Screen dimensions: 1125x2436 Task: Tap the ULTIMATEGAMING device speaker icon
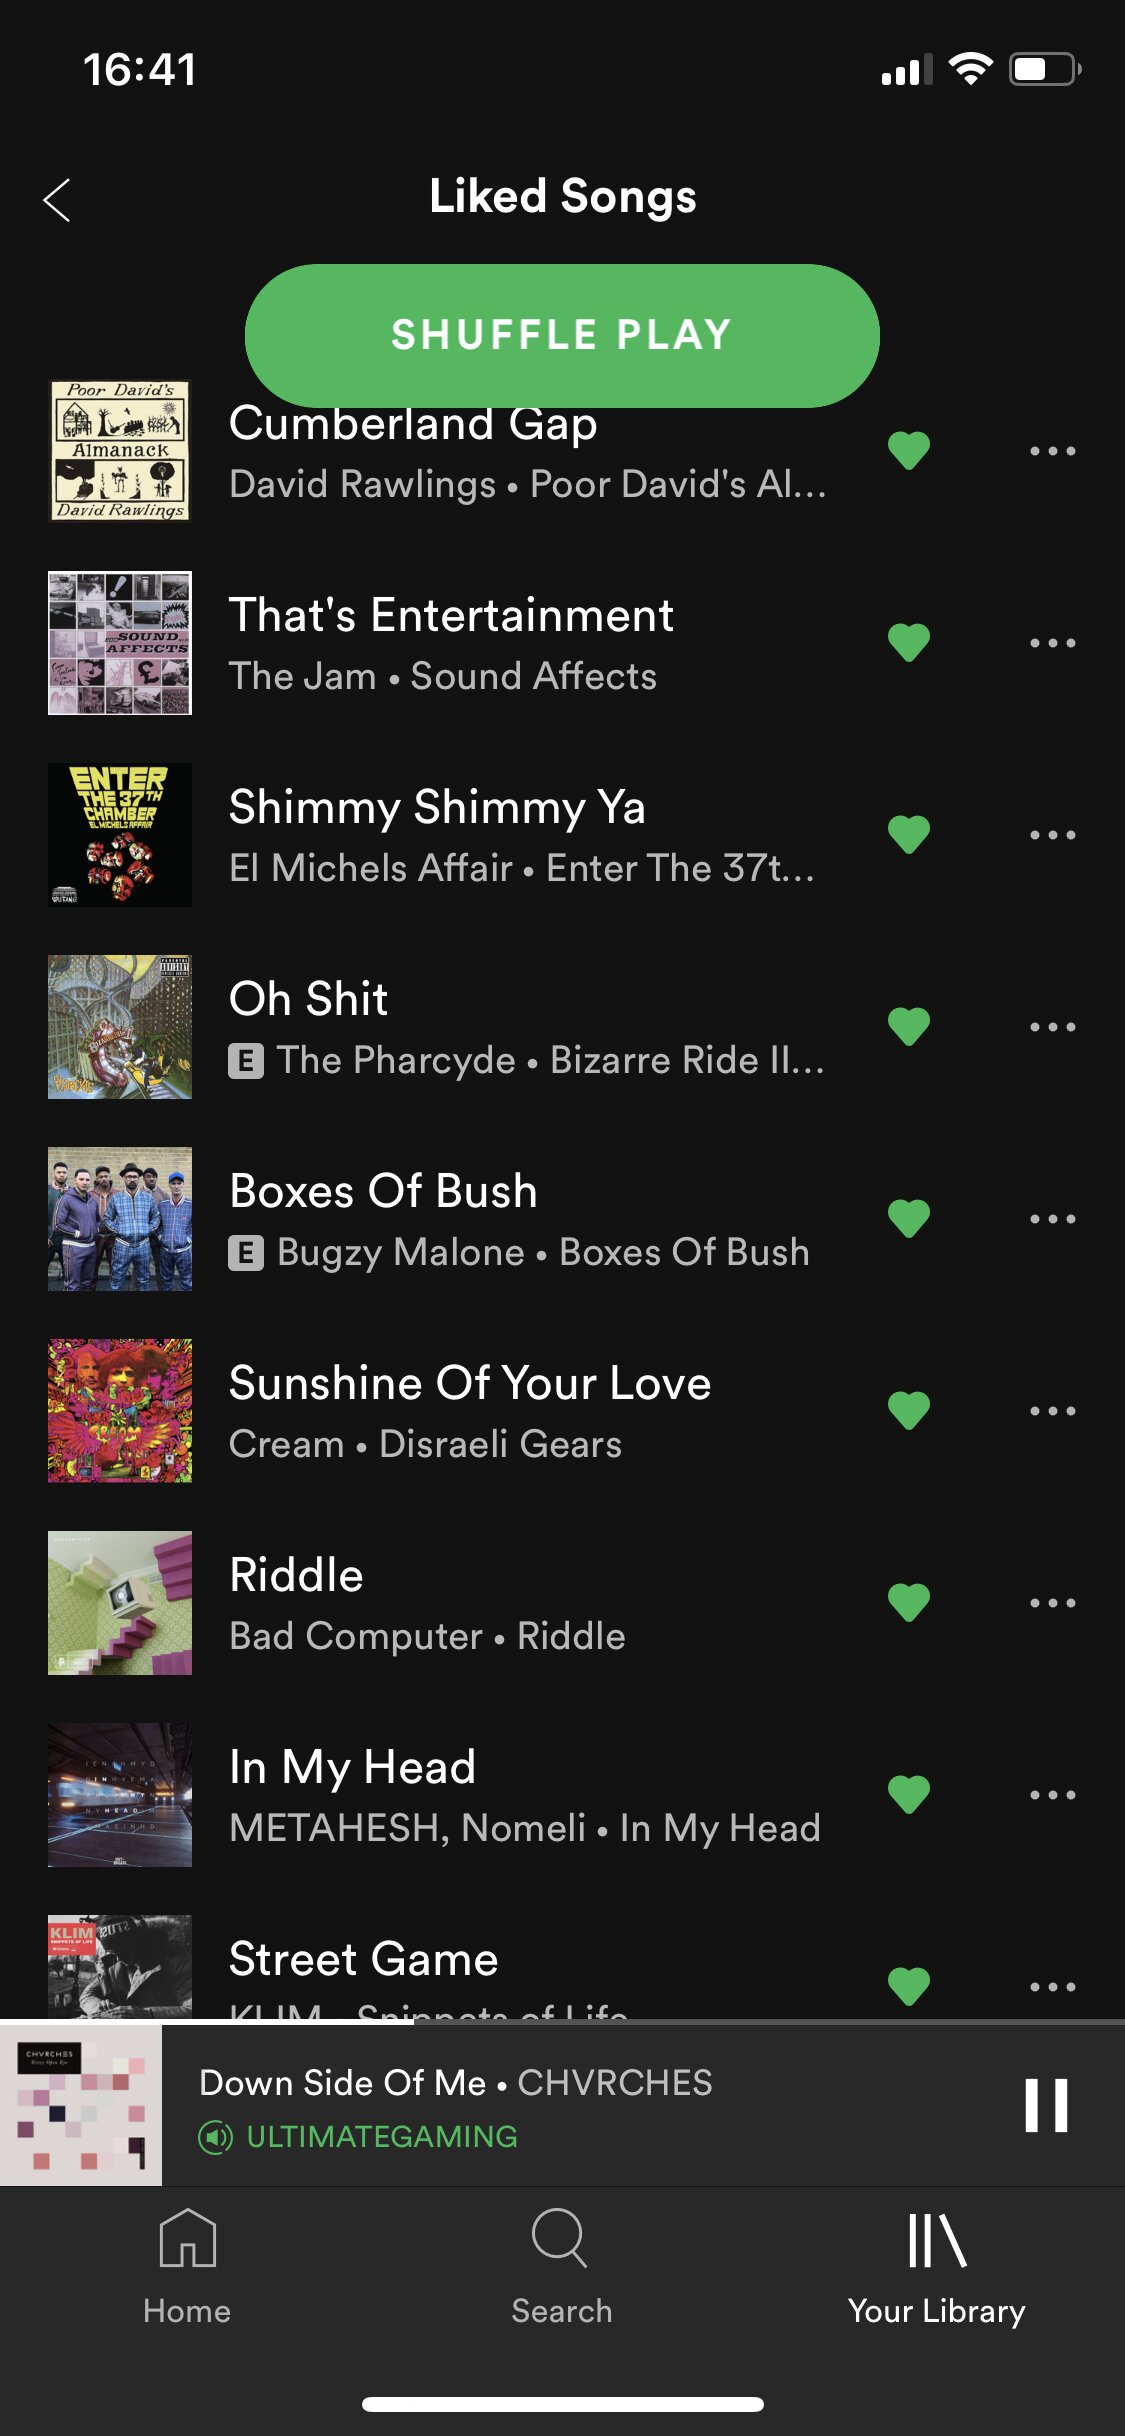(215, 2137)
